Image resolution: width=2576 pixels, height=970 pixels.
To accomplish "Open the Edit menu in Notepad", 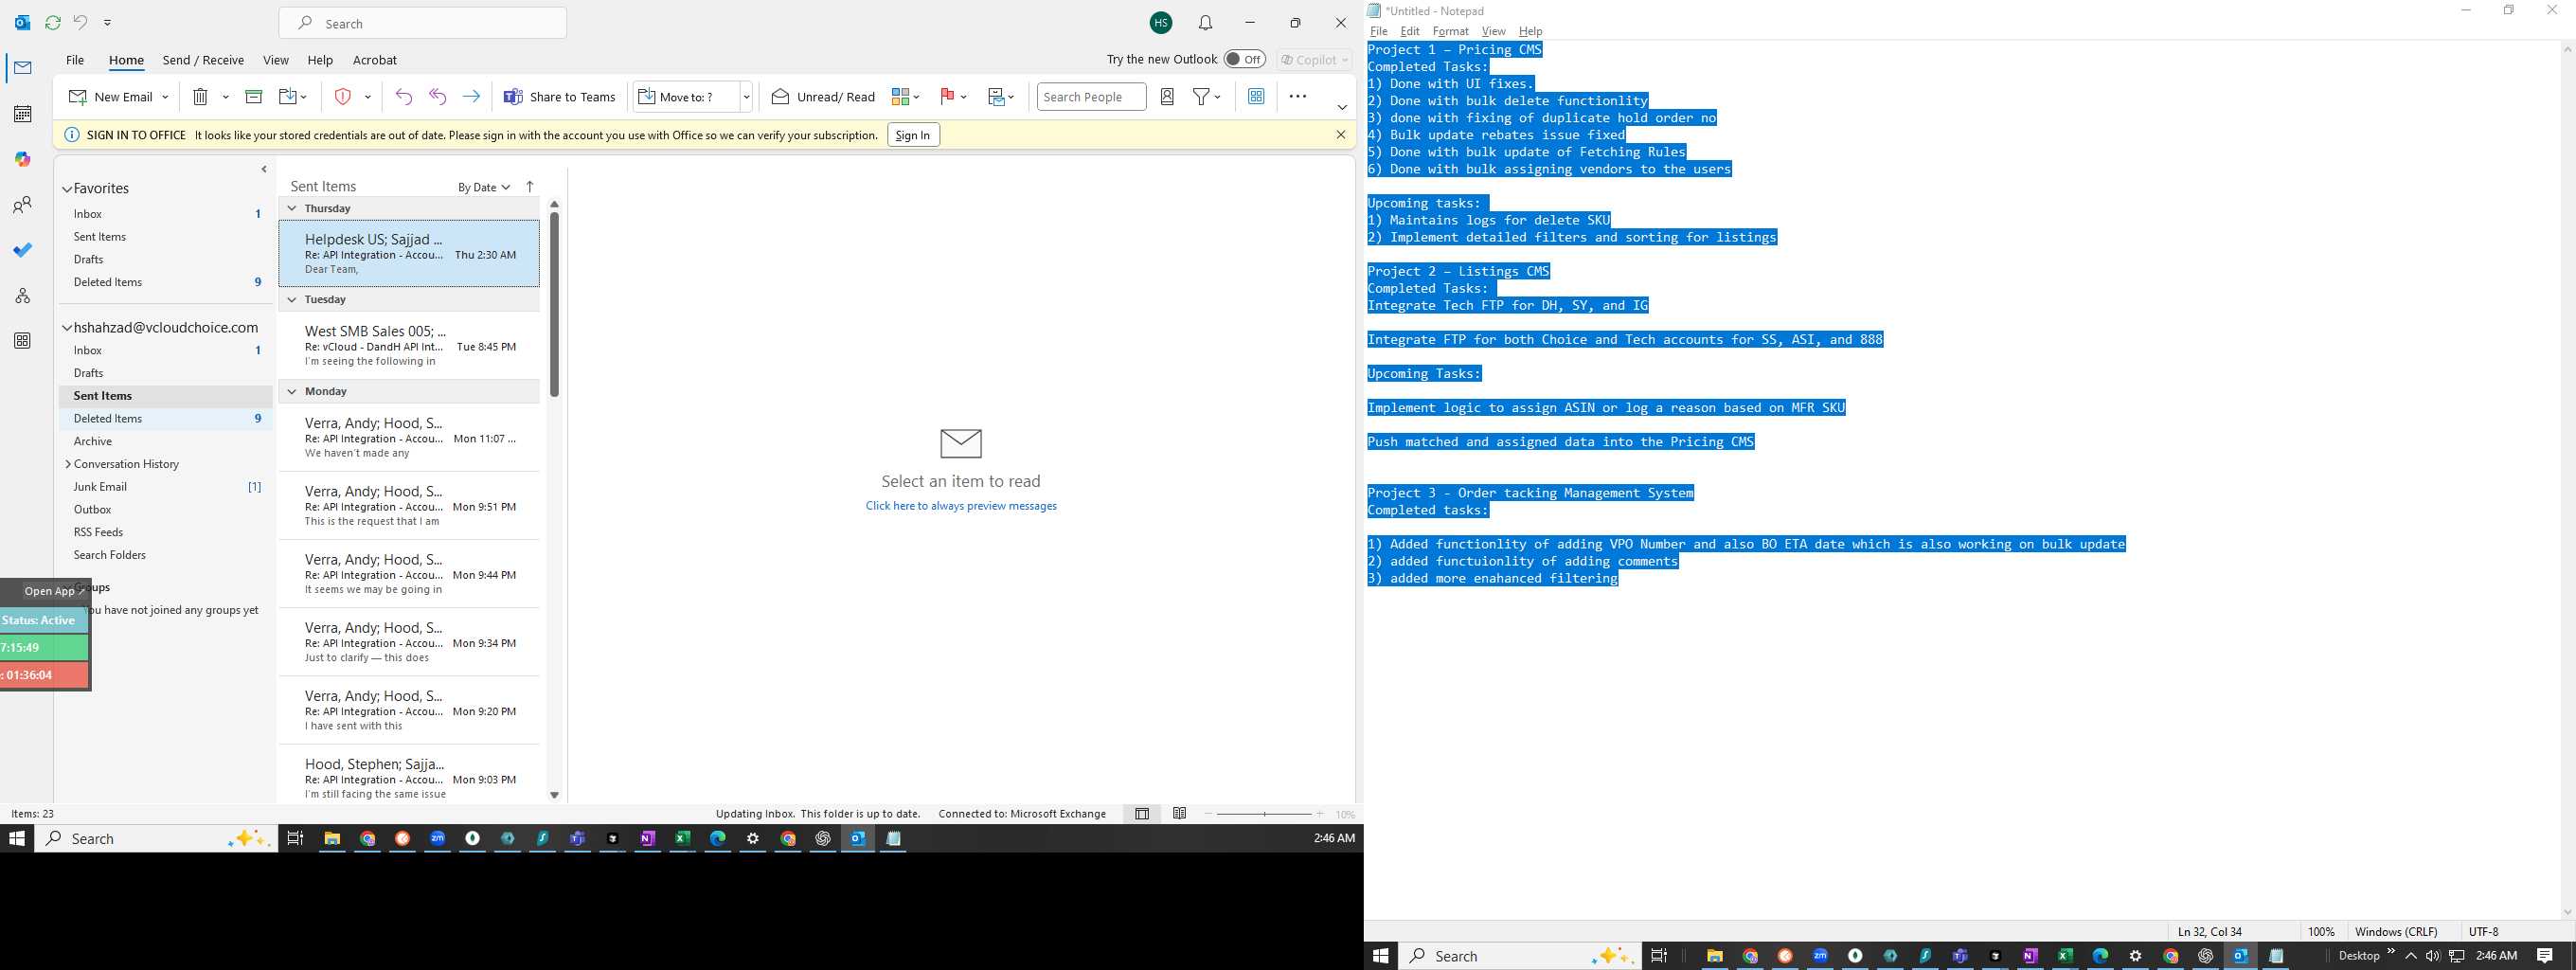I will 1410,31.
